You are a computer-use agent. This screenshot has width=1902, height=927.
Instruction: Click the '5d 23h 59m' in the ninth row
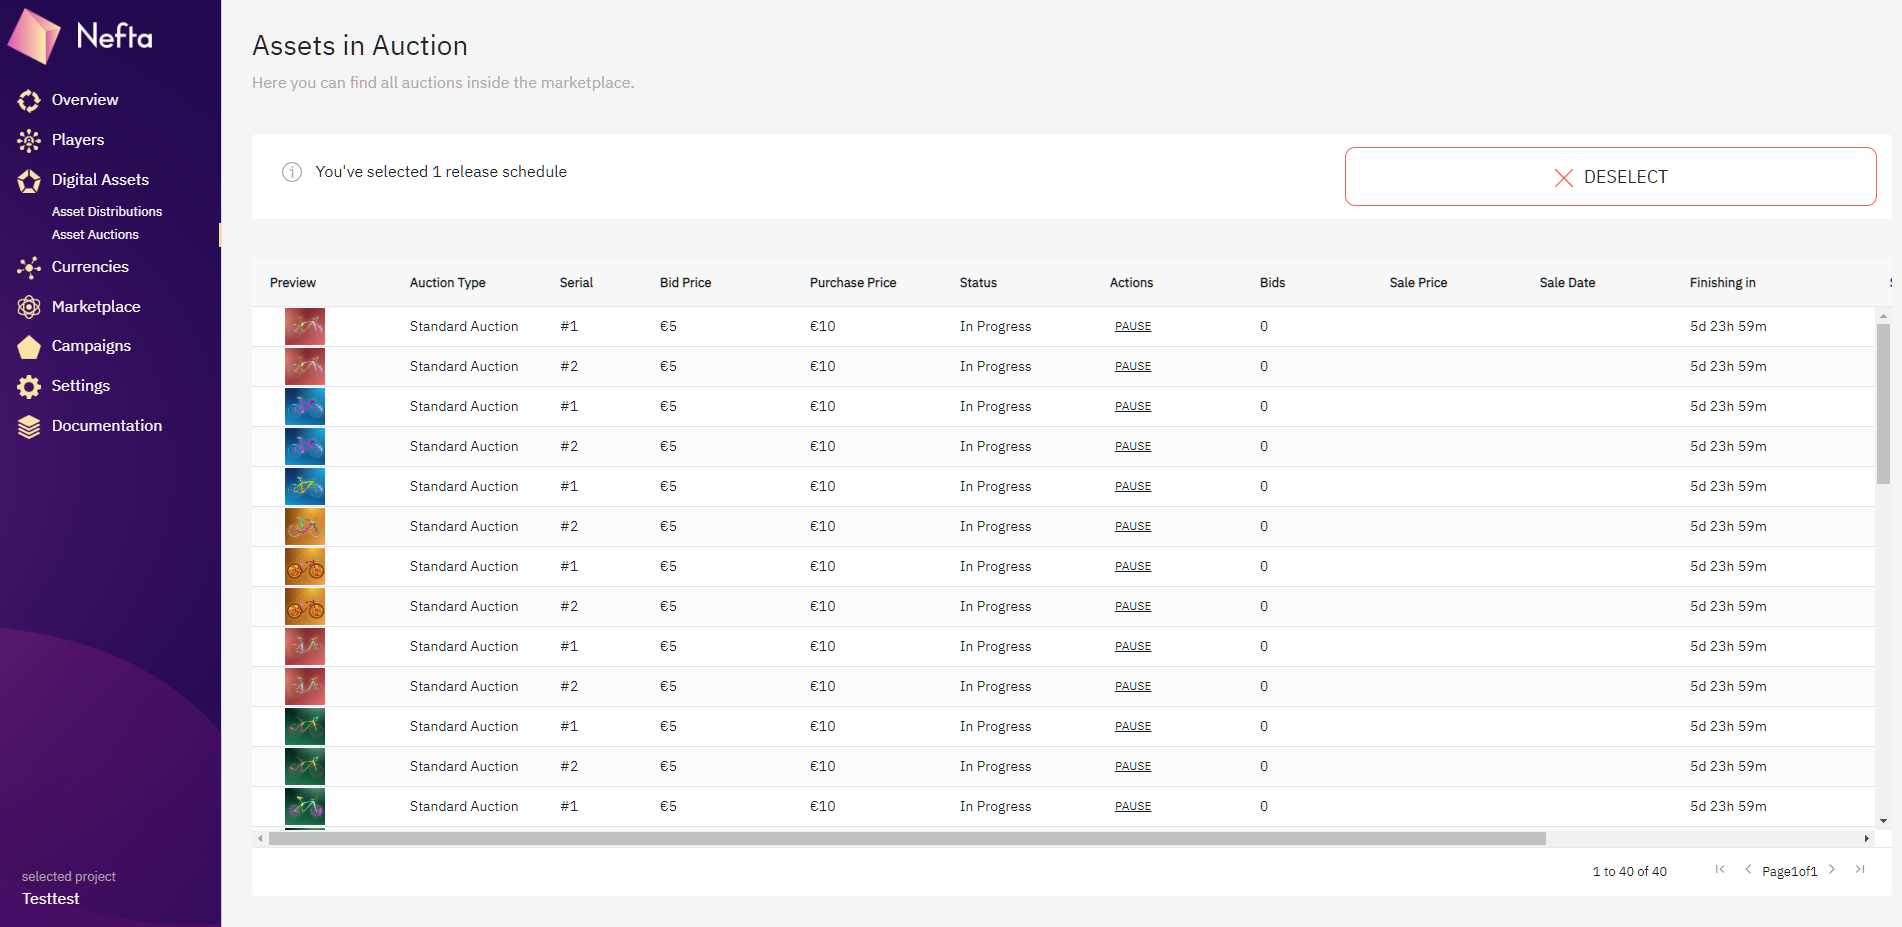coord(1728,647)
